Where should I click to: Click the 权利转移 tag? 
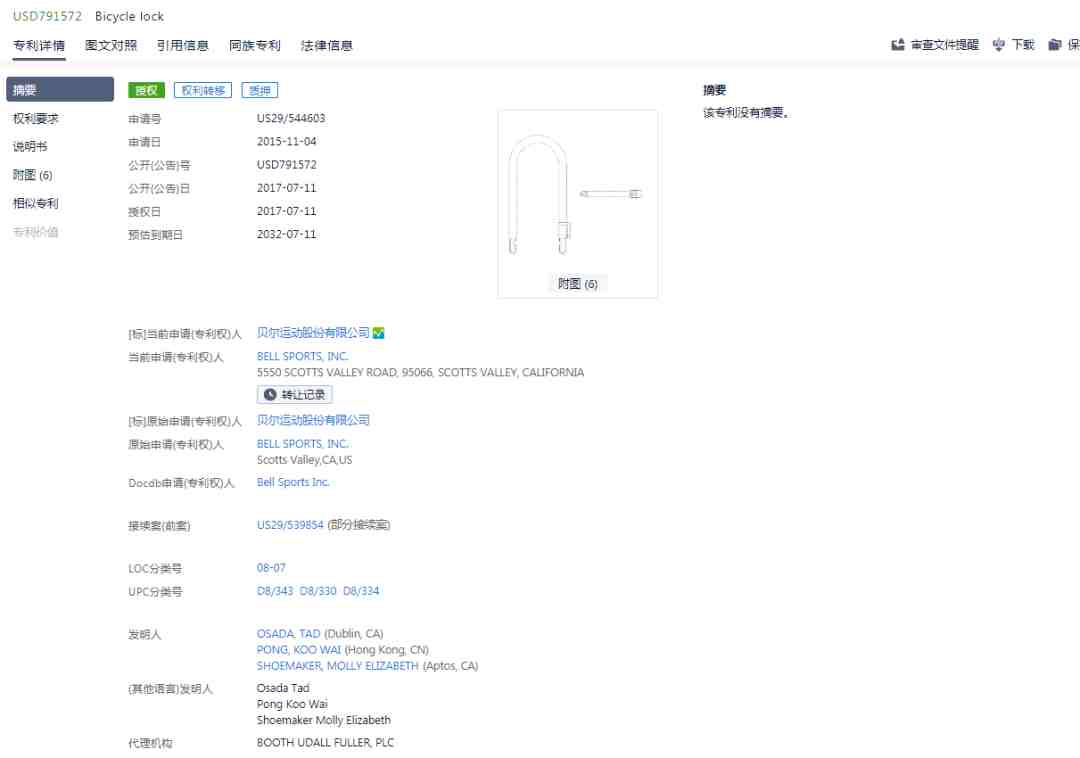click(x=203, y=90)
